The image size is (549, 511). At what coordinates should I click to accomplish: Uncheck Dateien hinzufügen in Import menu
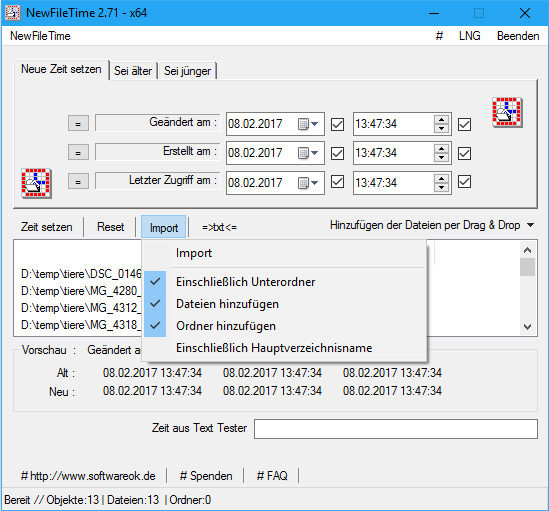click(x=284, y=304)
